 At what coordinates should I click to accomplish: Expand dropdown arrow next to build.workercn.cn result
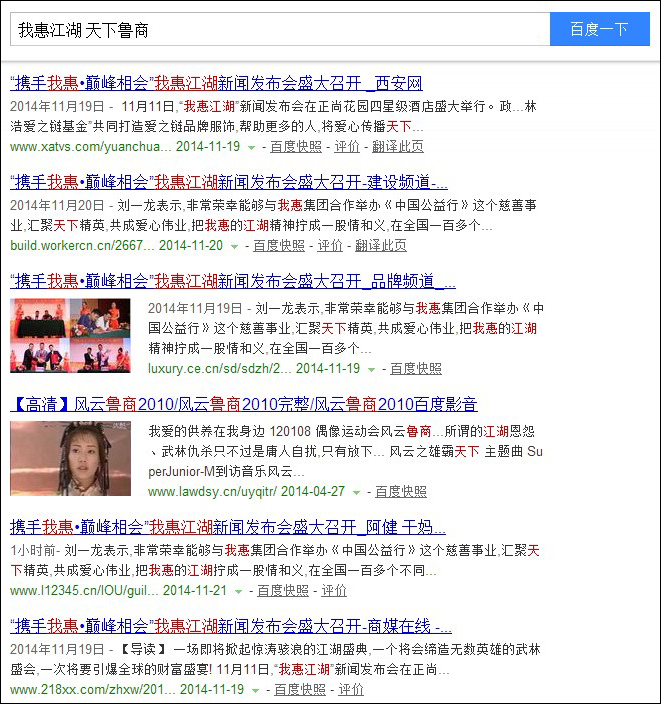[x=234, y=246]
